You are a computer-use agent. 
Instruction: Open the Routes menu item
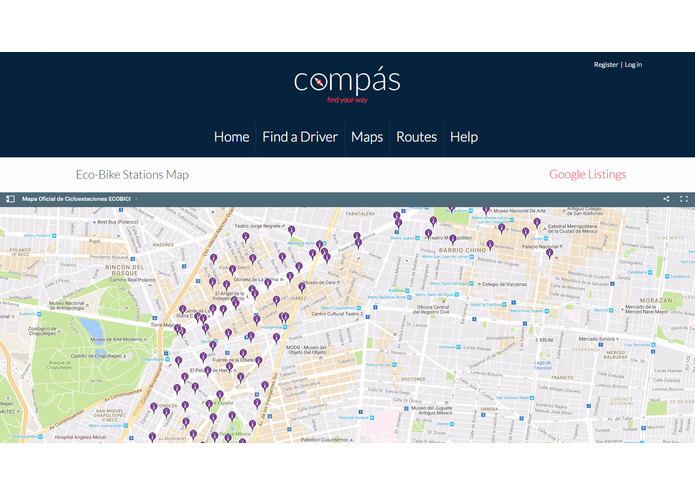click(x=417, y=137)
